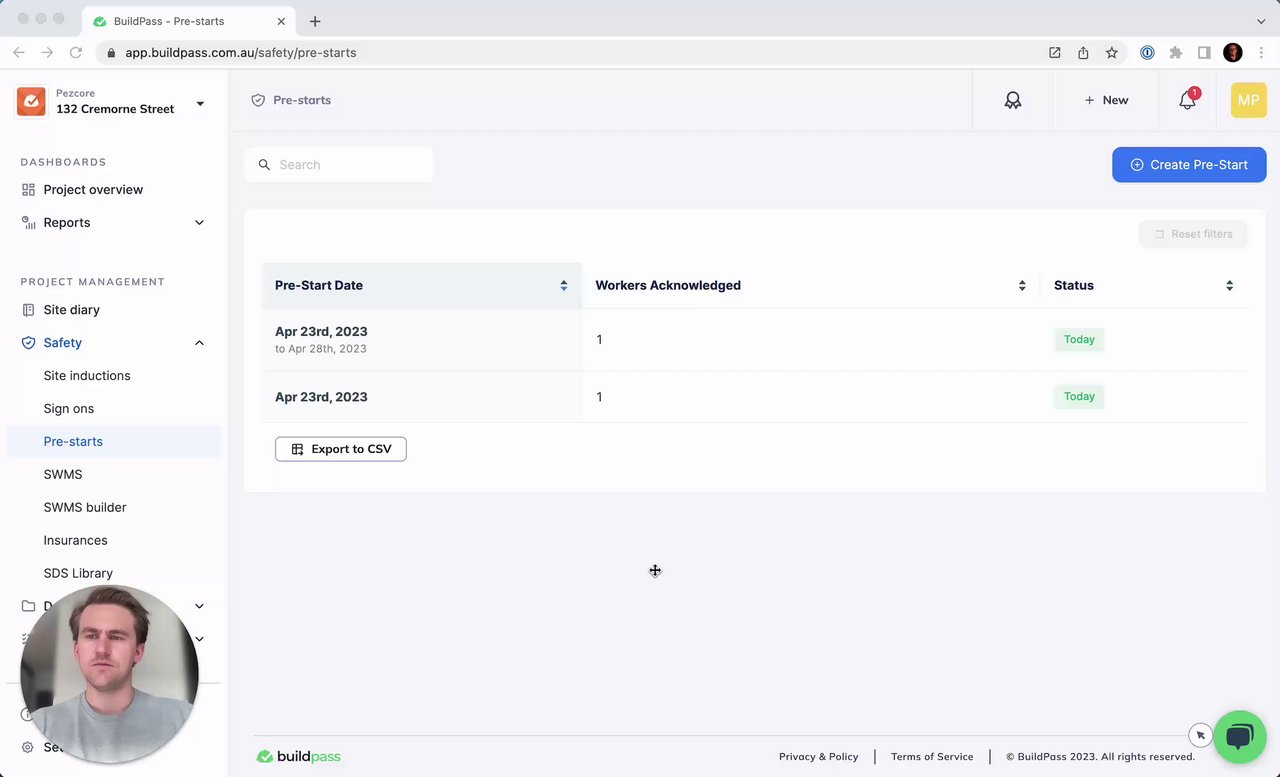Screen dimensions: 1280x777
Task: Click the Pezcore orange logo icon
Action: click(x=31, y=101)
